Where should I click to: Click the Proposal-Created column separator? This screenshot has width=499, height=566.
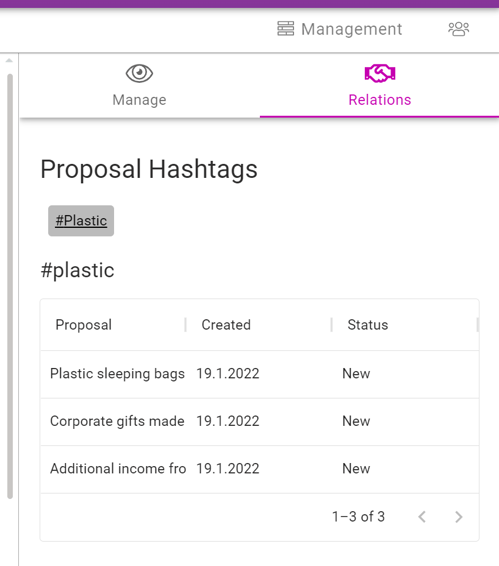(186, 325)
